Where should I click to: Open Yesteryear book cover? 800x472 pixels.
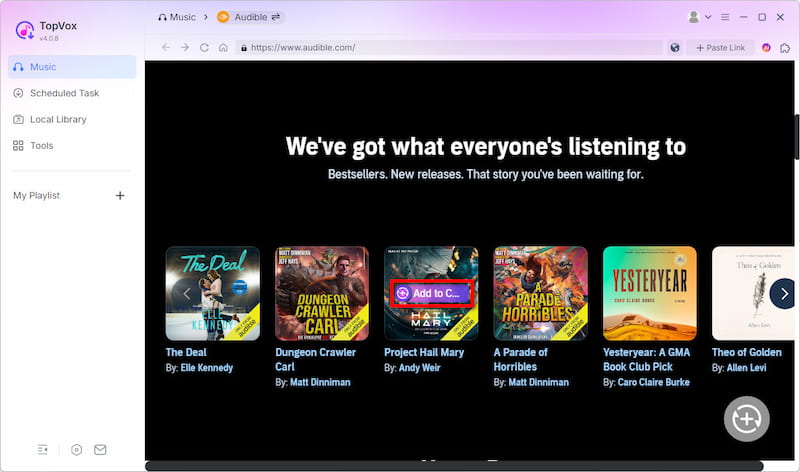tap(649, 293)
